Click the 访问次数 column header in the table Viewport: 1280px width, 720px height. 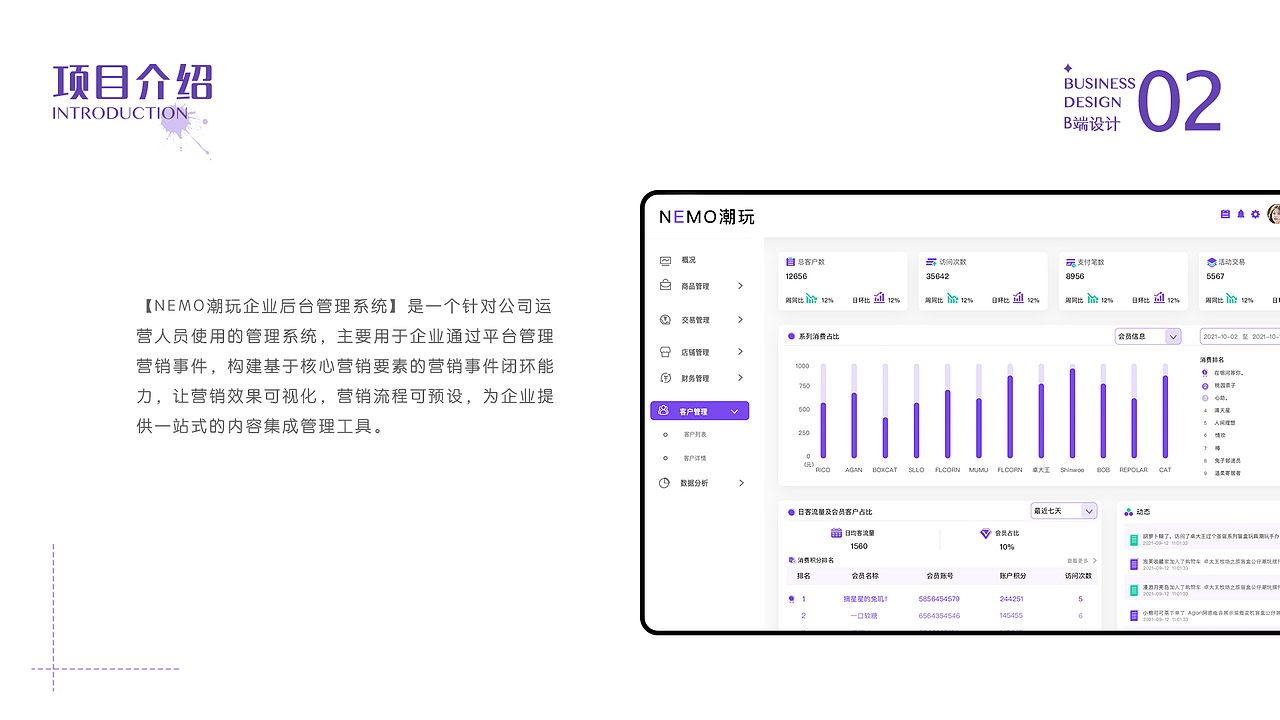coord(1079,576)
